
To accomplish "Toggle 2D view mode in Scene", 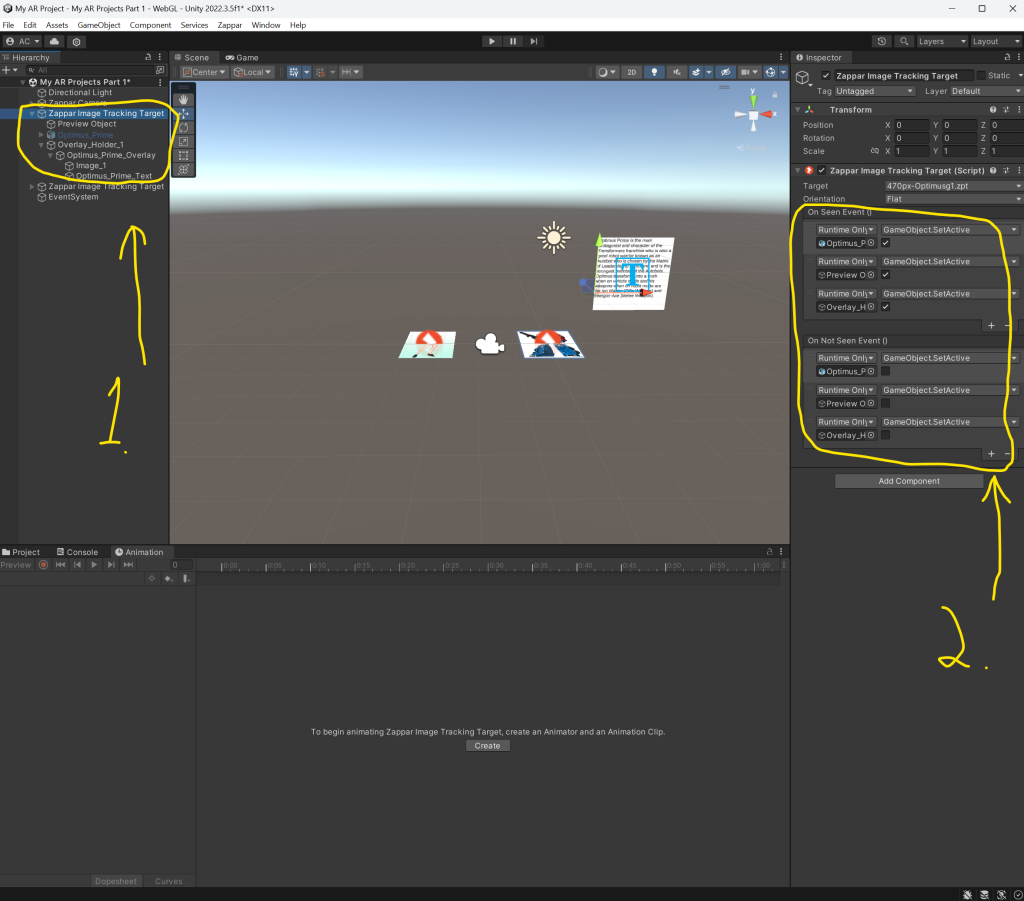I will (632, 72).
